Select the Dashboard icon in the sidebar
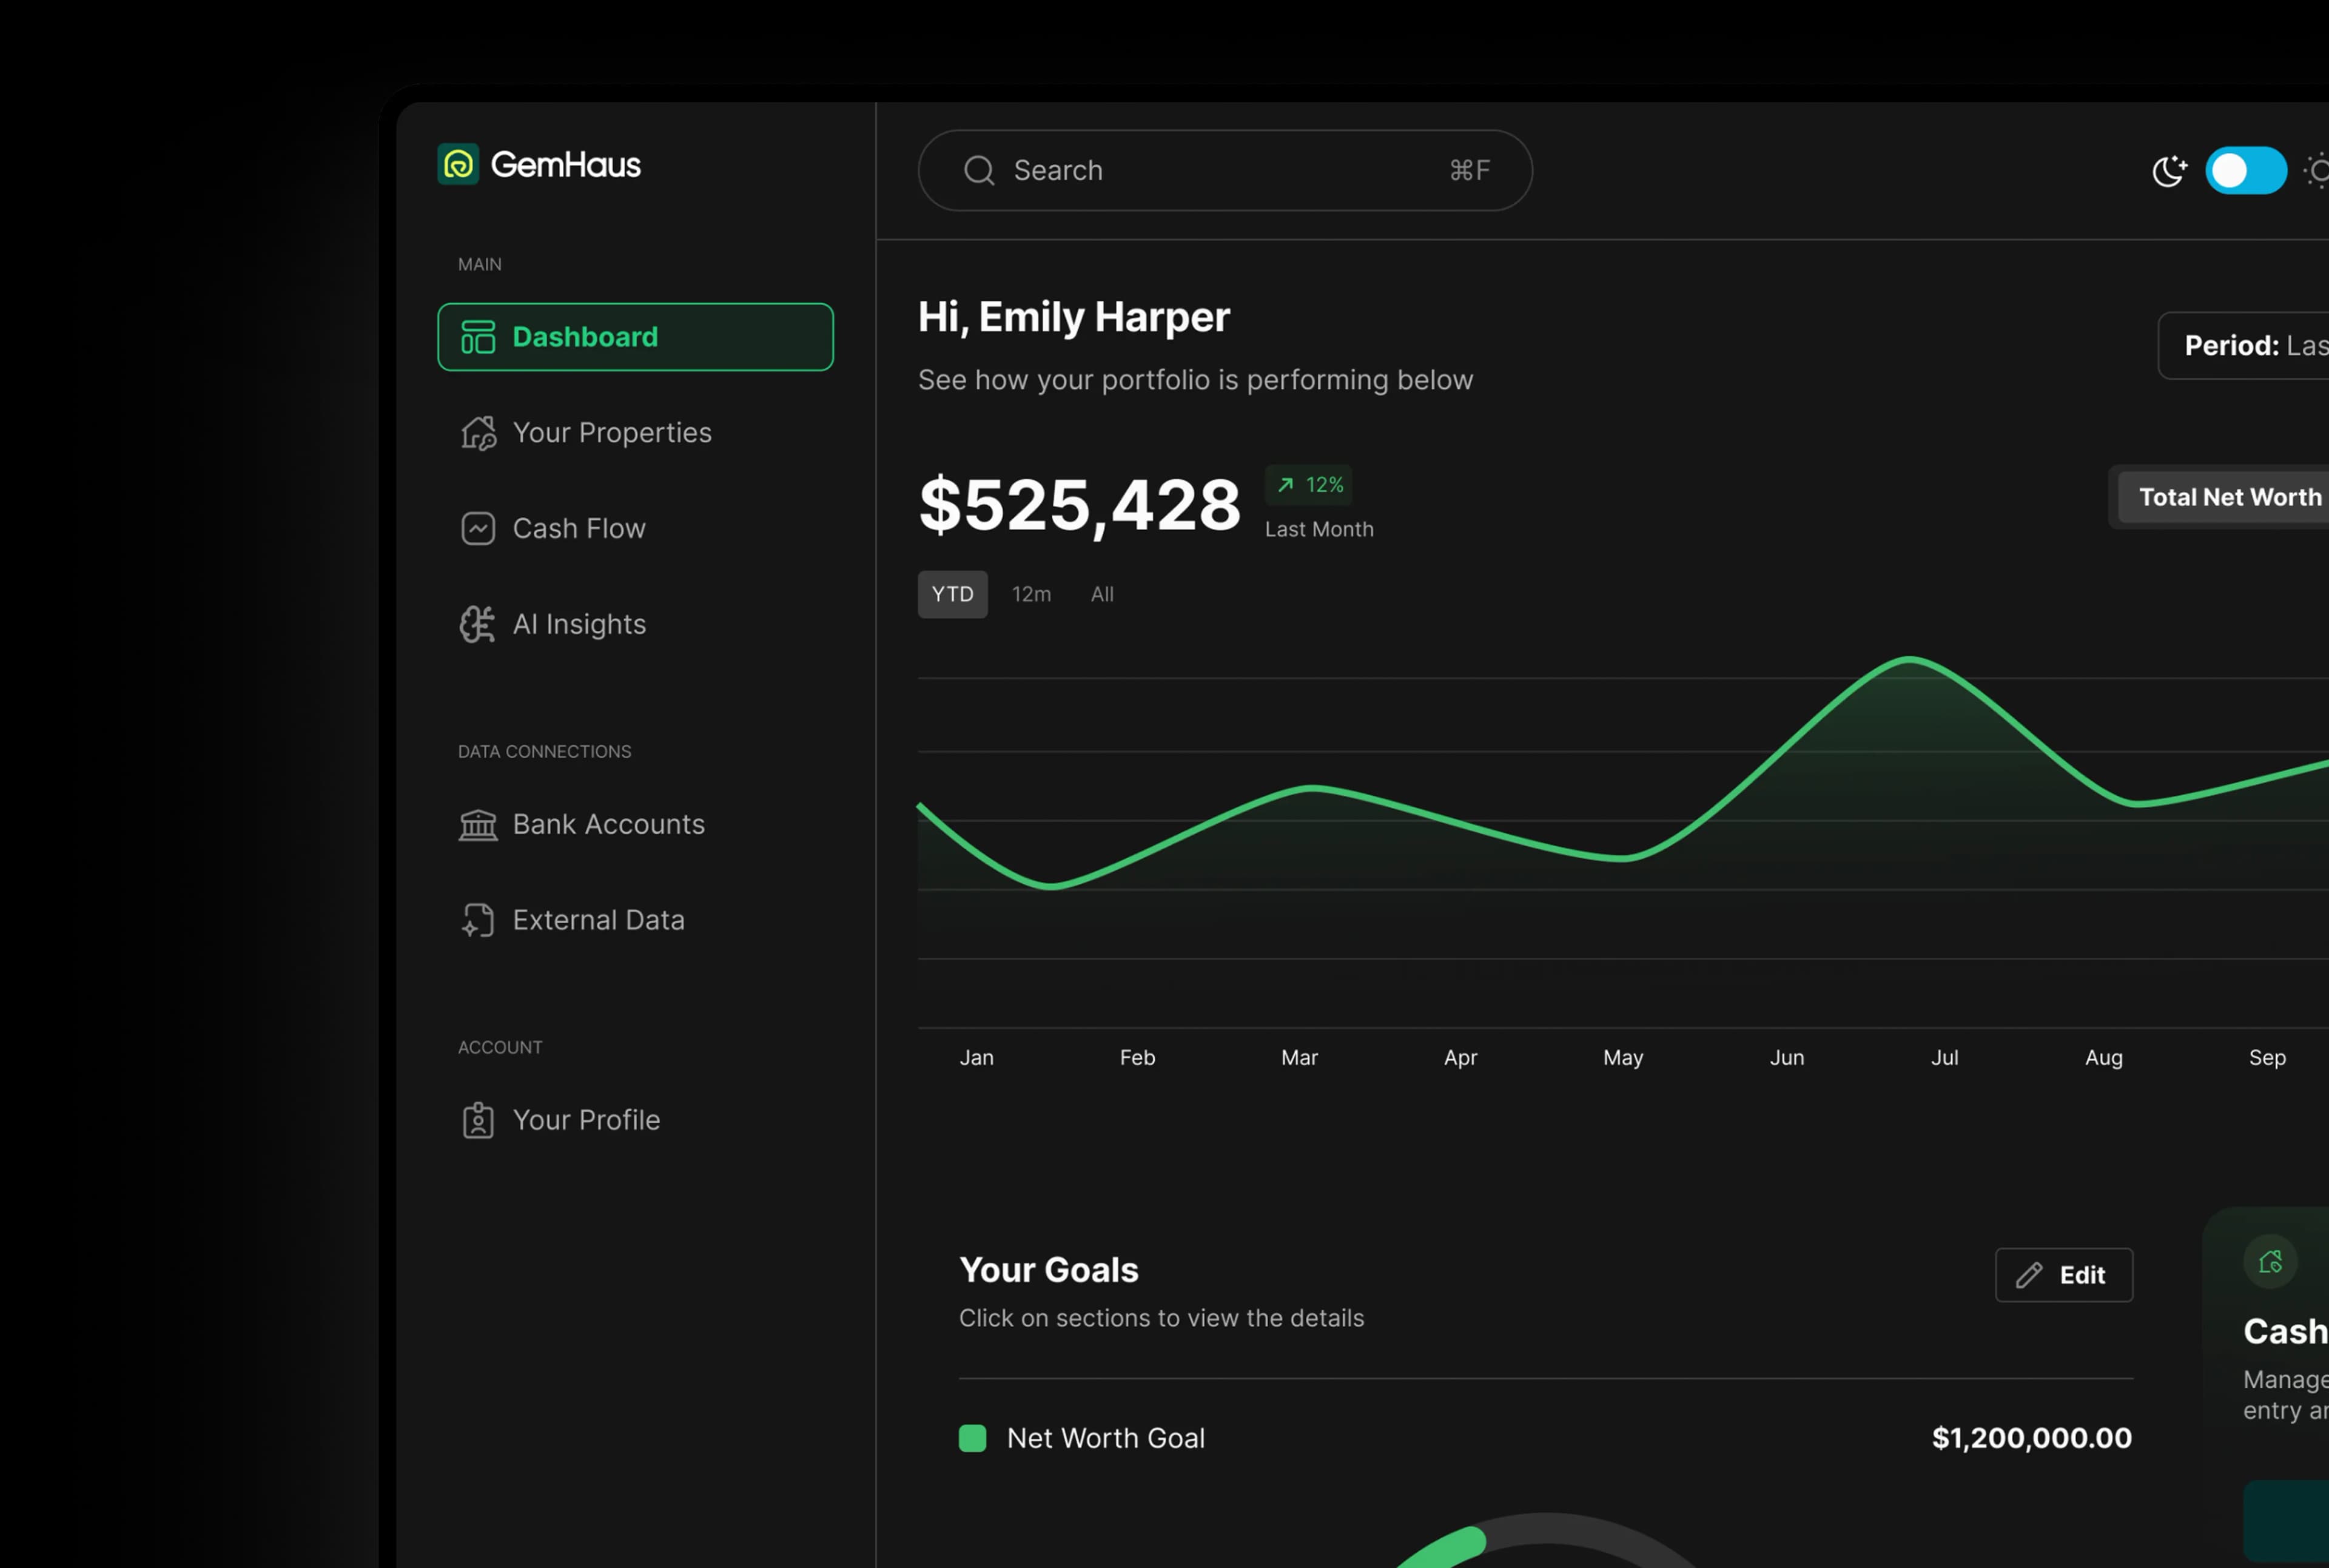 478,337
